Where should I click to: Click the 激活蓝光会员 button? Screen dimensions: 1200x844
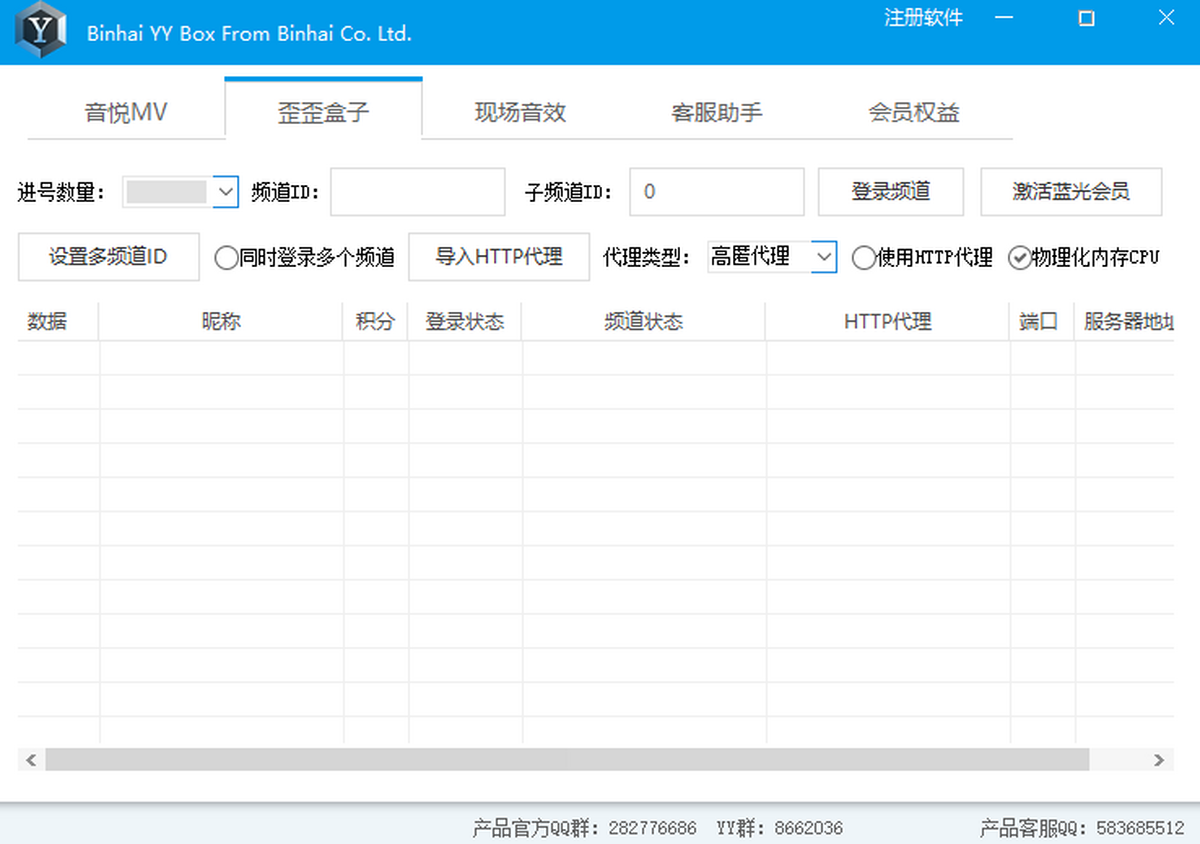tap(1071, 192)
